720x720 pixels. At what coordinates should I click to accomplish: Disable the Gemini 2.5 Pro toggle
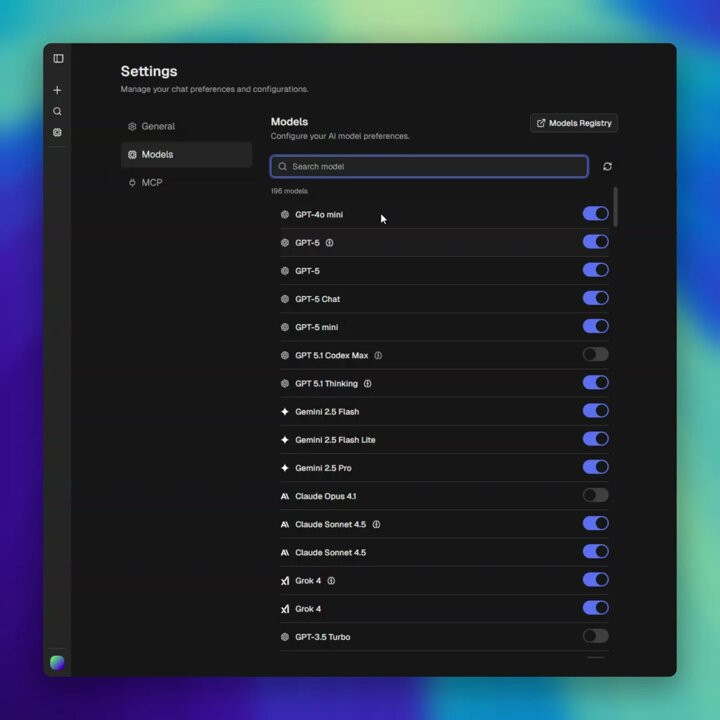click(596, 467)
